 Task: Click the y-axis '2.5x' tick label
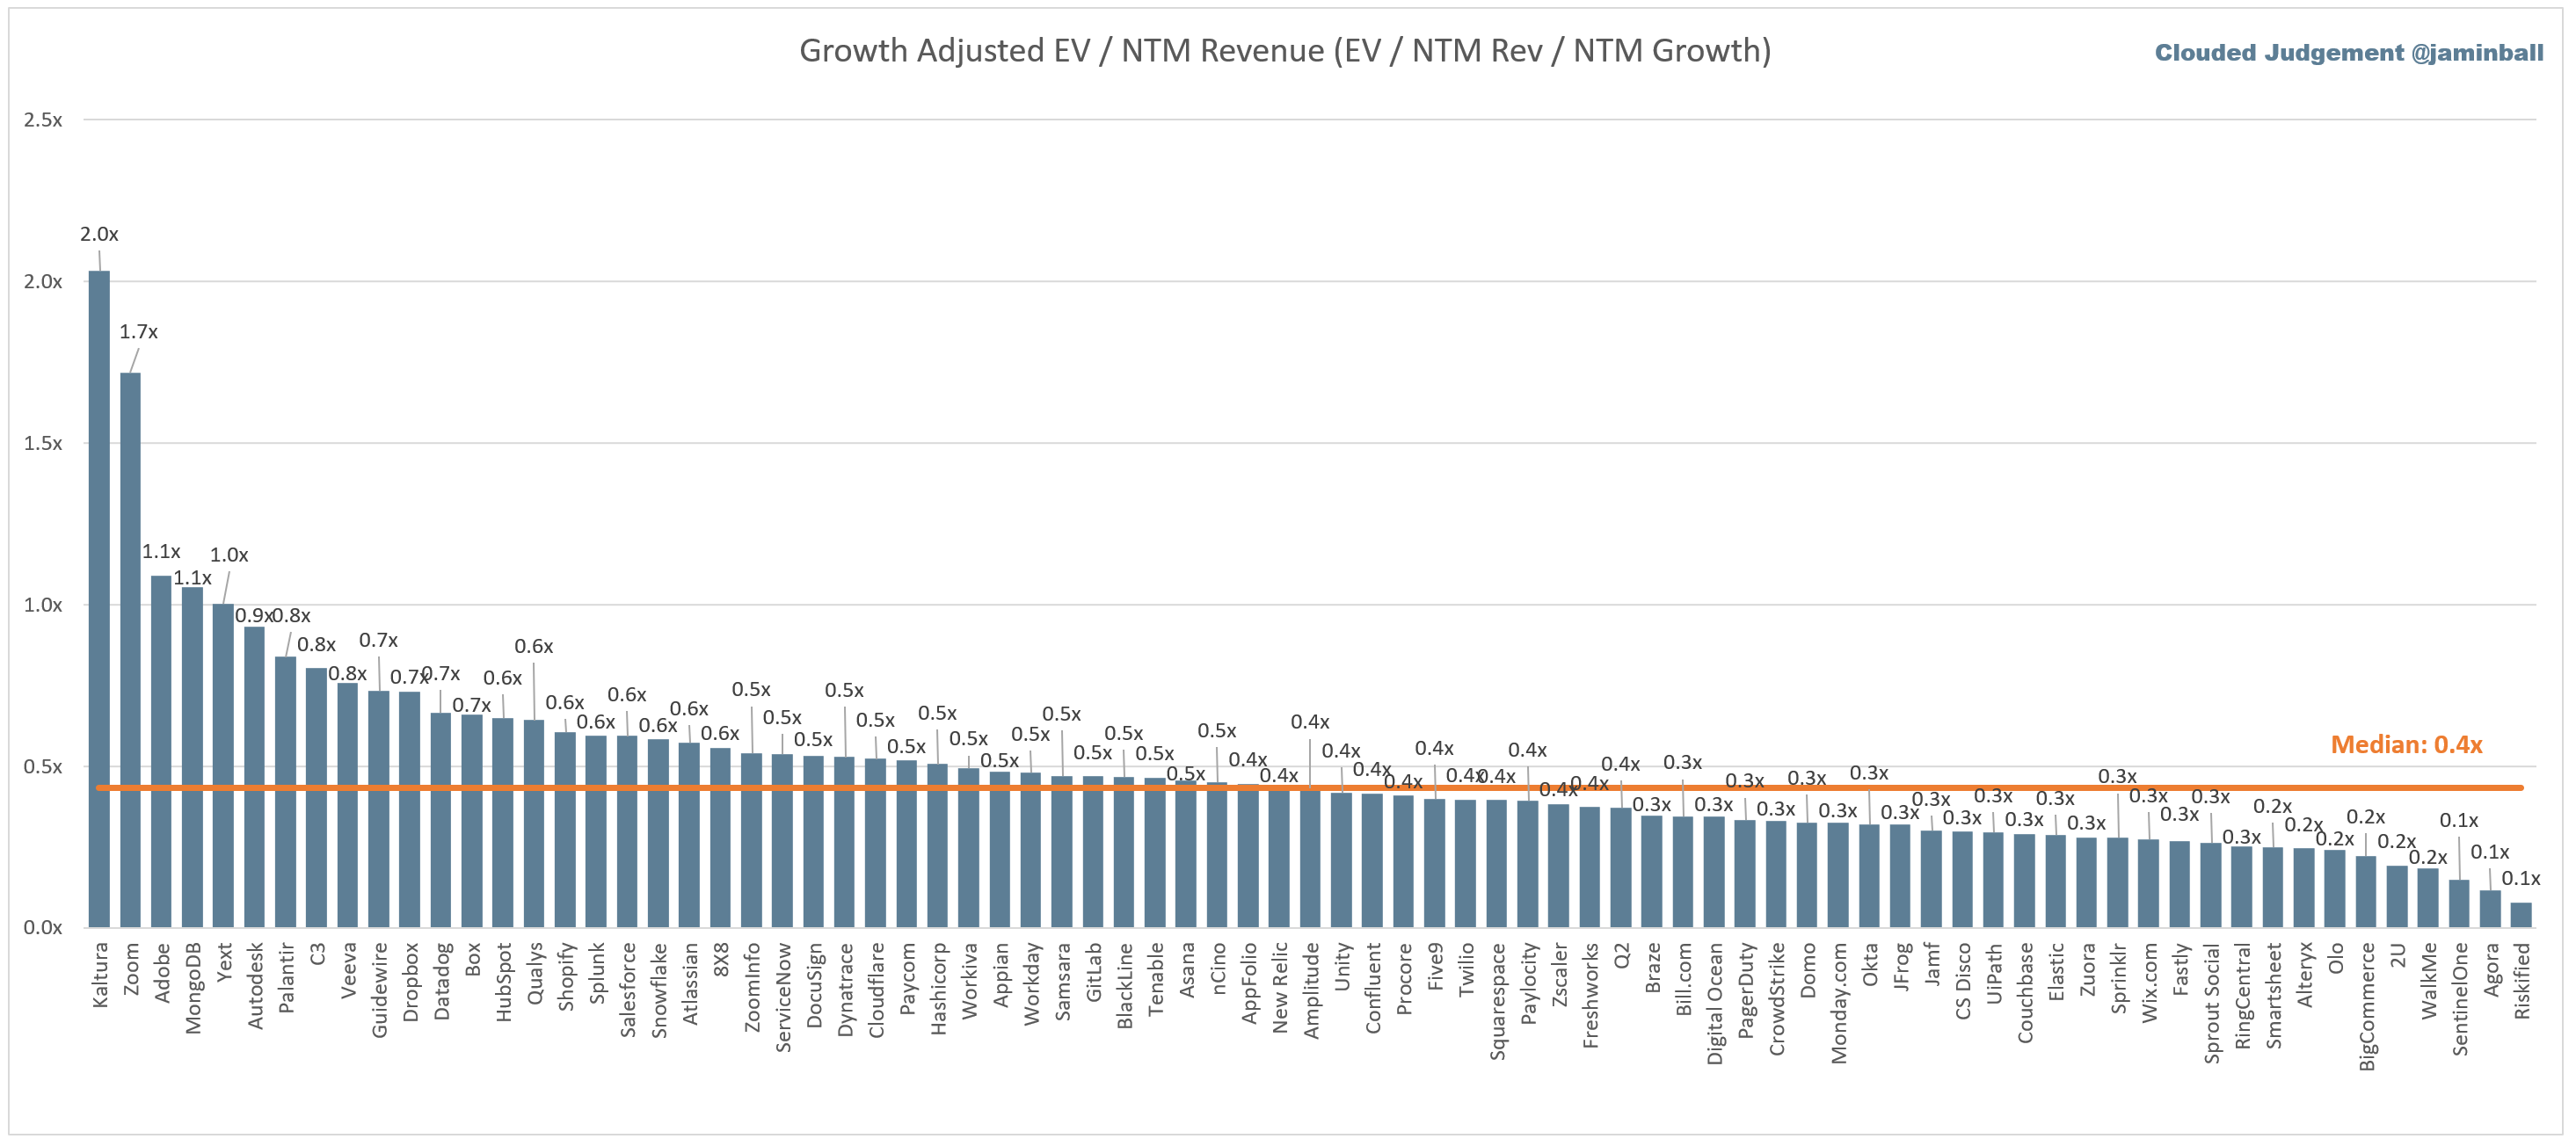tap(42, 120)
